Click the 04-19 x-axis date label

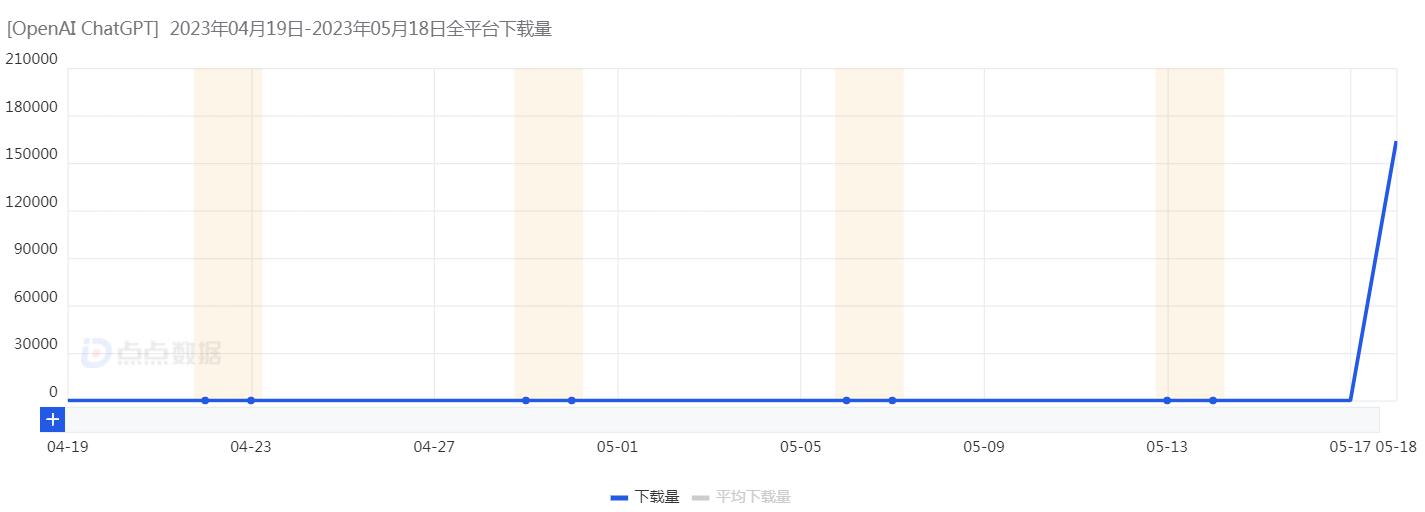coord(68,447)
